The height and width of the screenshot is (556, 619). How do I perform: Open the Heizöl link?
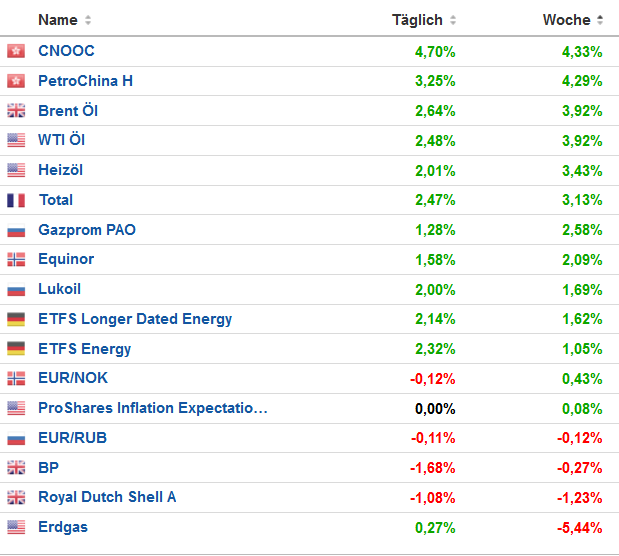point(60,170)
